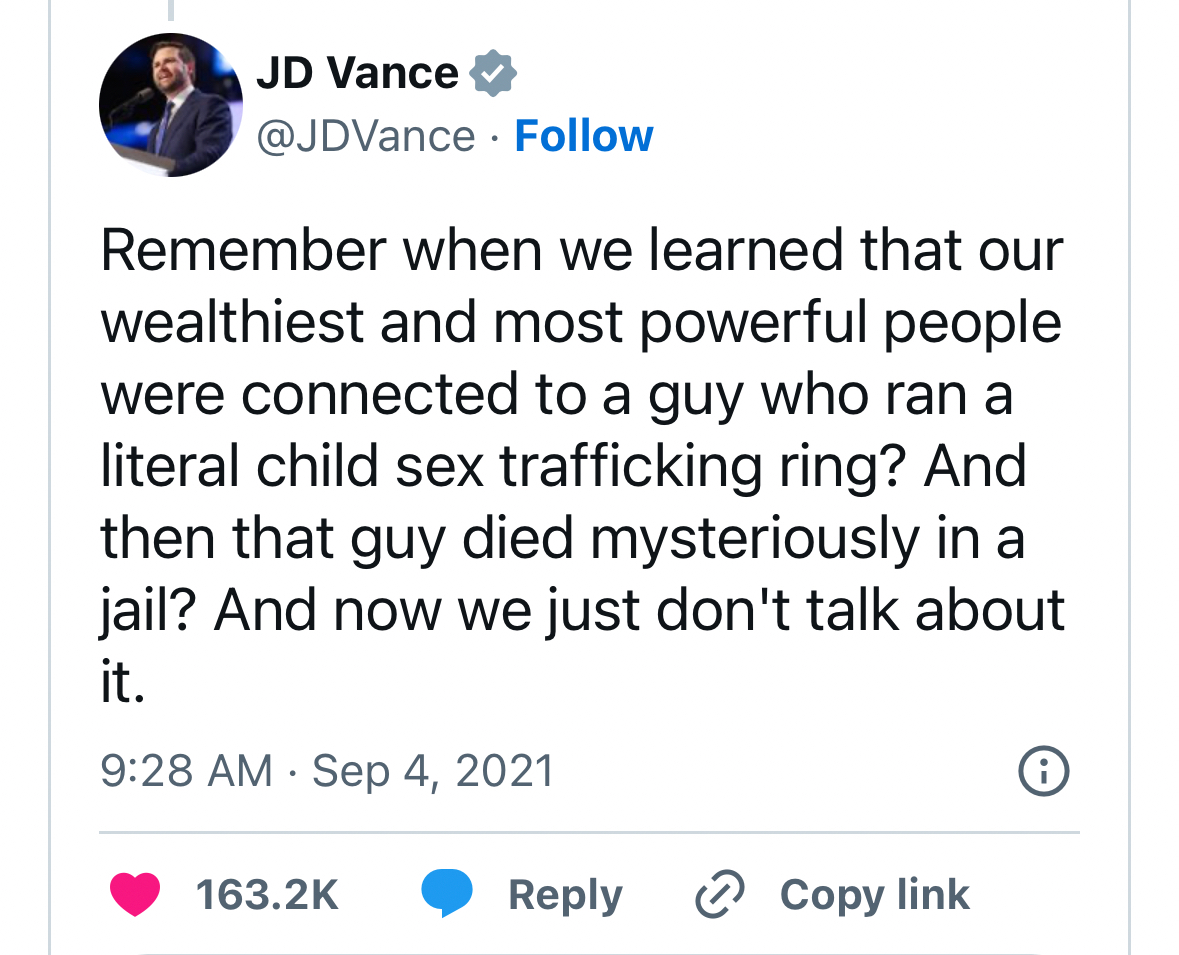Click the @JDVance handle
Viewport: 1179px width, 955px height.
coord(366,136)
